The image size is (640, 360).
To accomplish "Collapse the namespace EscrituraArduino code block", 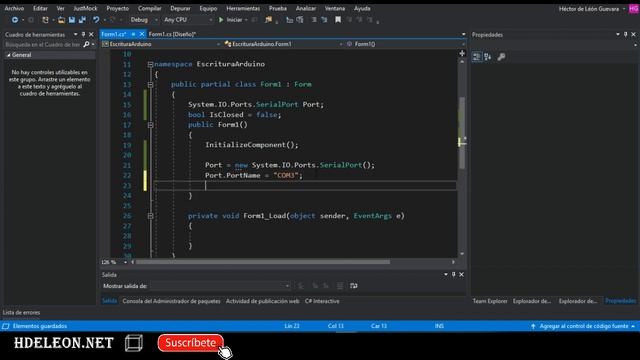I will tap(150, 64).
